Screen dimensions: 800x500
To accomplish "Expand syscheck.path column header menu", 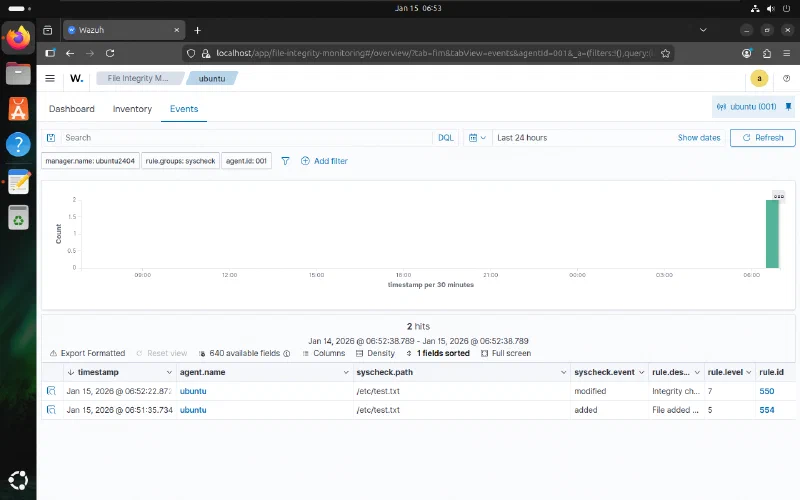I will tap(563, 372).
